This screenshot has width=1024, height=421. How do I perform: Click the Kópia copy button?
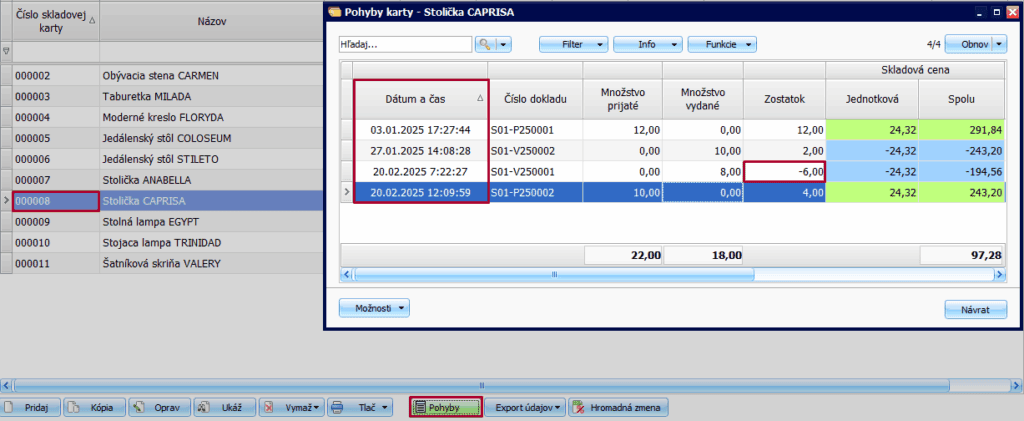pyautogui.click(x=93, y=408)
